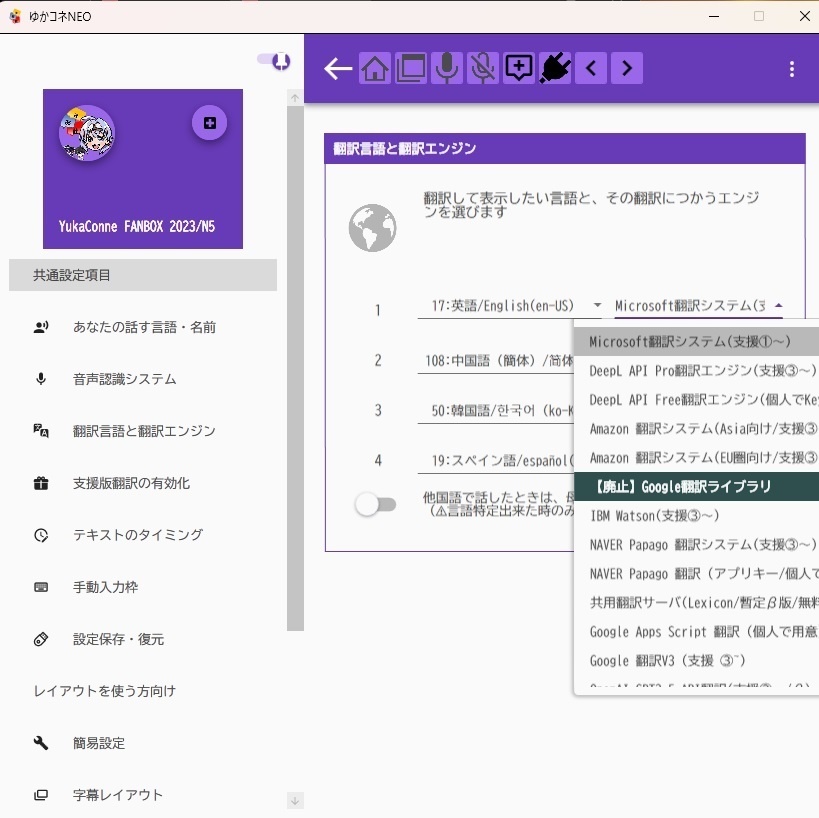Click the windows/layers icon in the toolbar
This screenshot has width=819, height=818.
(410, 68)
